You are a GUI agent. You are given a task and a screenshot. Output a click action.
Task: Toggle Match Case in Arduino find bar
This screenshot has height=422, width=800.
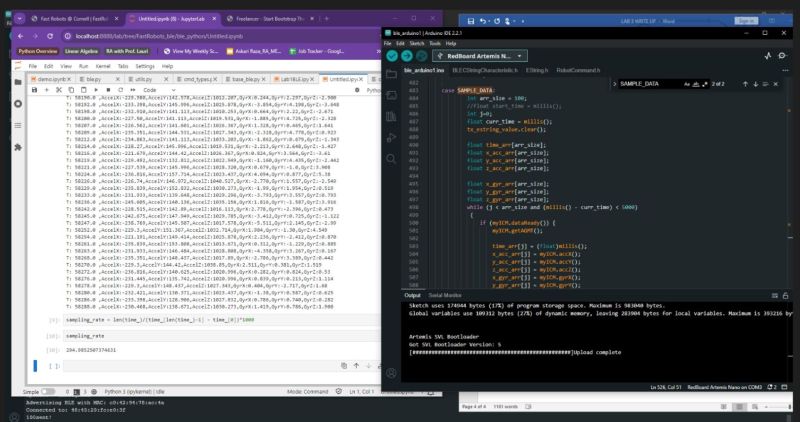click(x=687, y=84)
